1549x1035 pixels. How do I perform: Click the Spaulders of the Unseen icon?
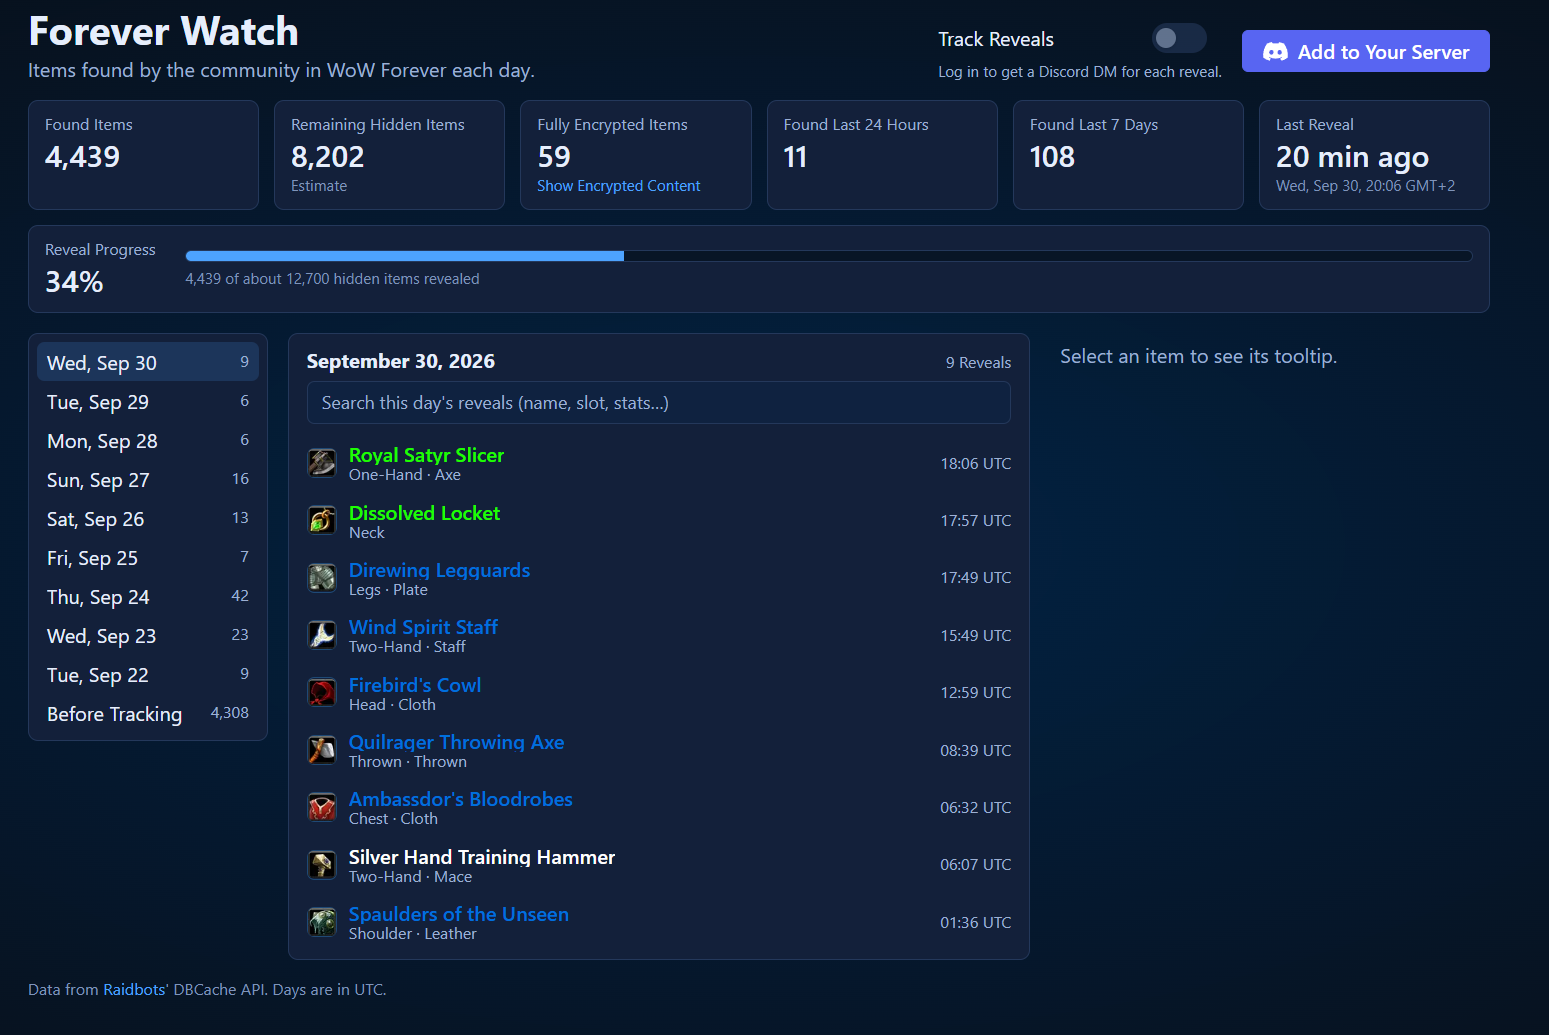[322, 922]
